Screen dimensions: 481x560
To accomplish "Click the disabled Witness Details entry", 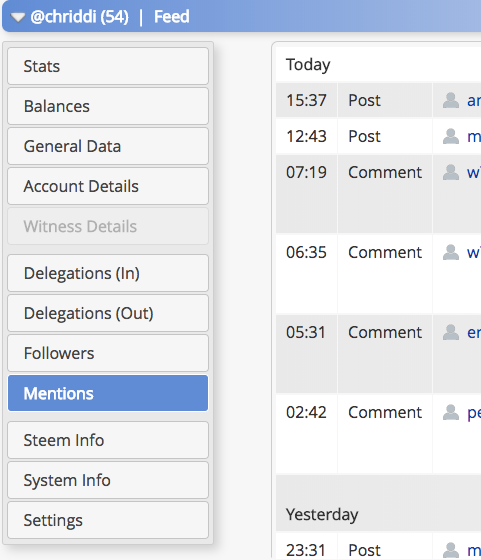I will (x=108, y=226).
